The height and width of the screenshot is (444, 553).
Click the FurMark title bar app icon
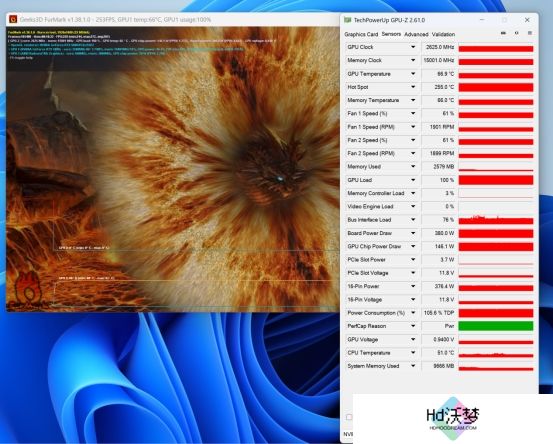[13, 19]
